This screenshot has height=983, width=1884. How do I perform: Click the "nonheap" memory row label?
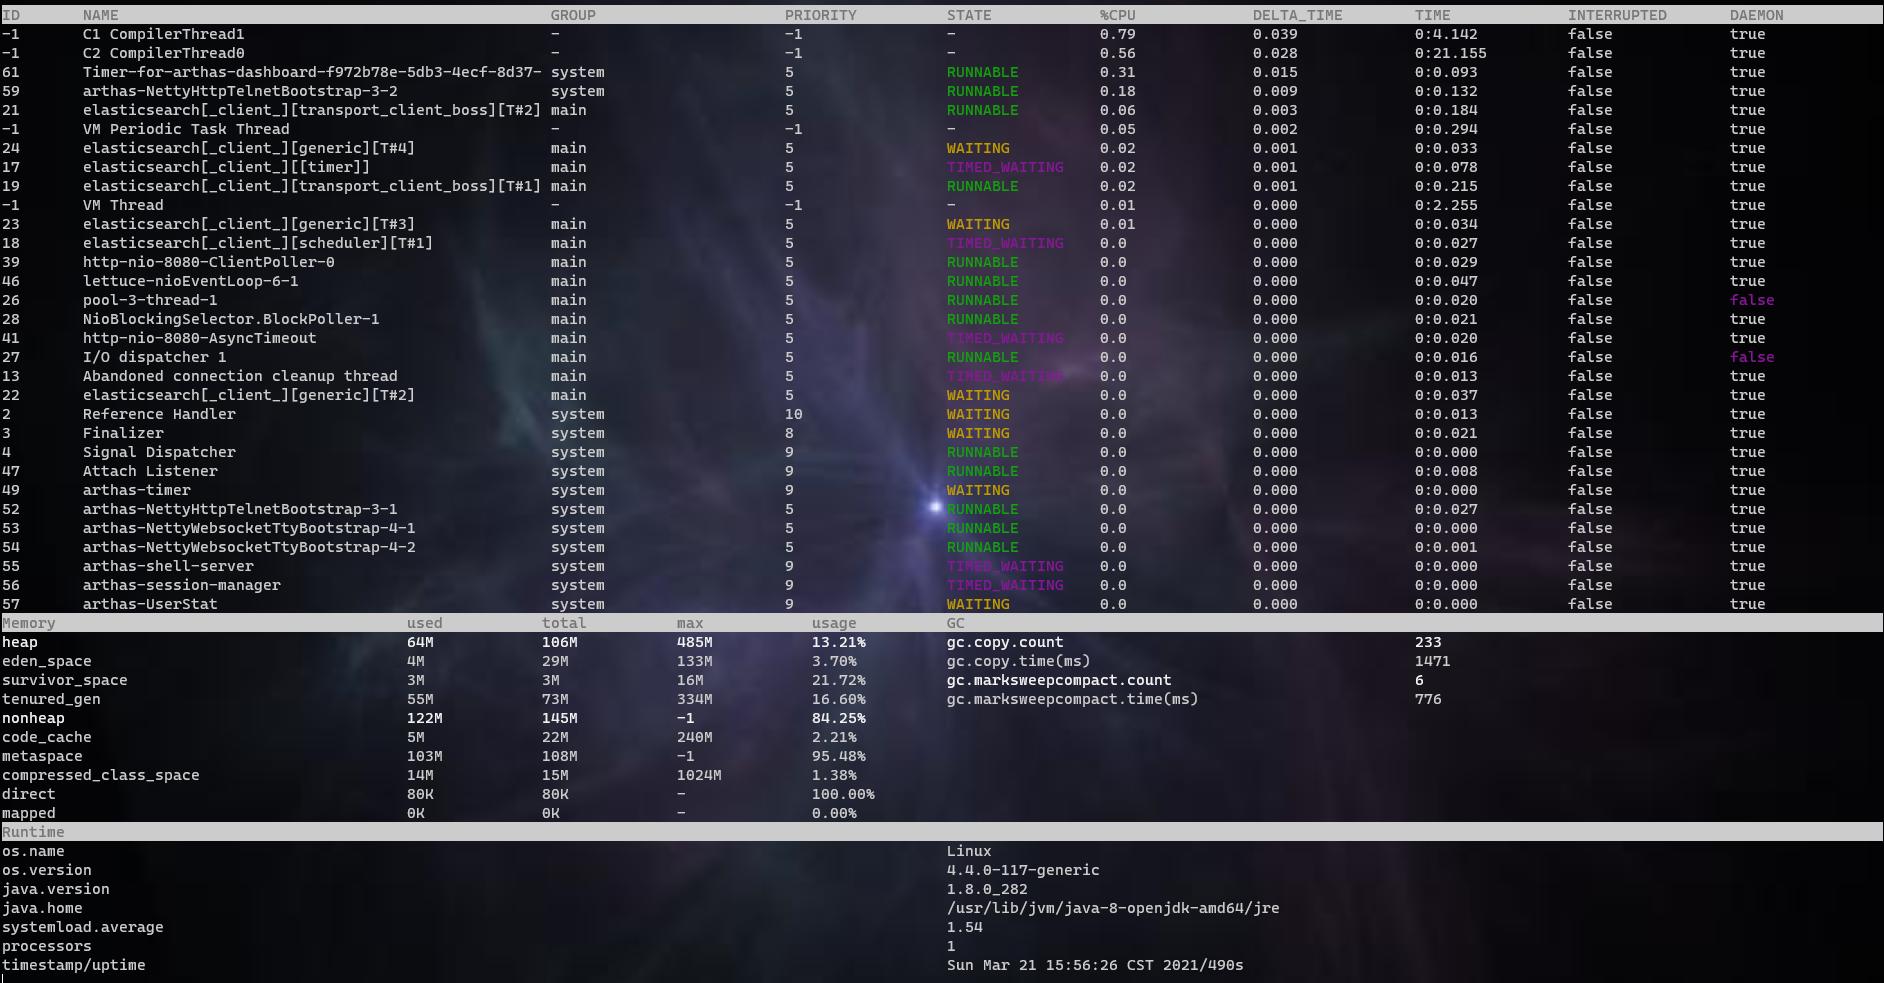tap(33, 718)
